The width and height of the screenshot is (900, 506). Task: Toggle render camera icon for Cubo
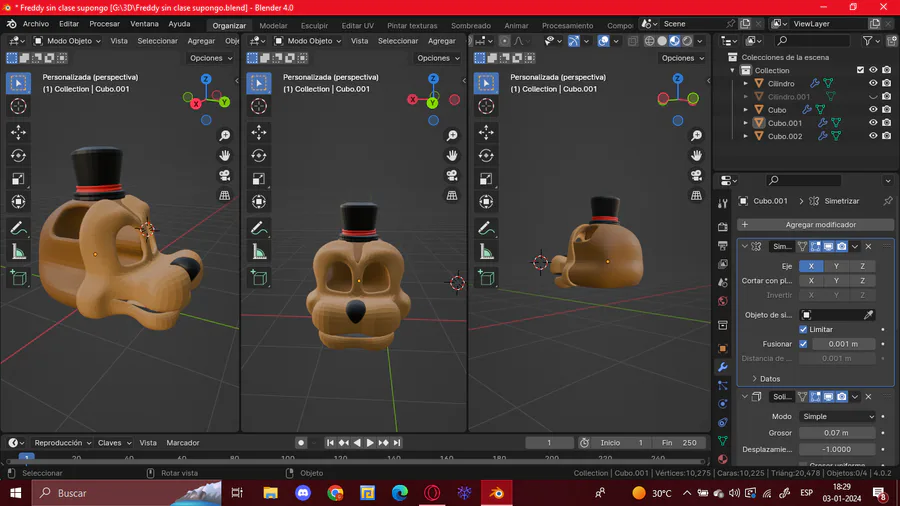click(x=886, y=110)
